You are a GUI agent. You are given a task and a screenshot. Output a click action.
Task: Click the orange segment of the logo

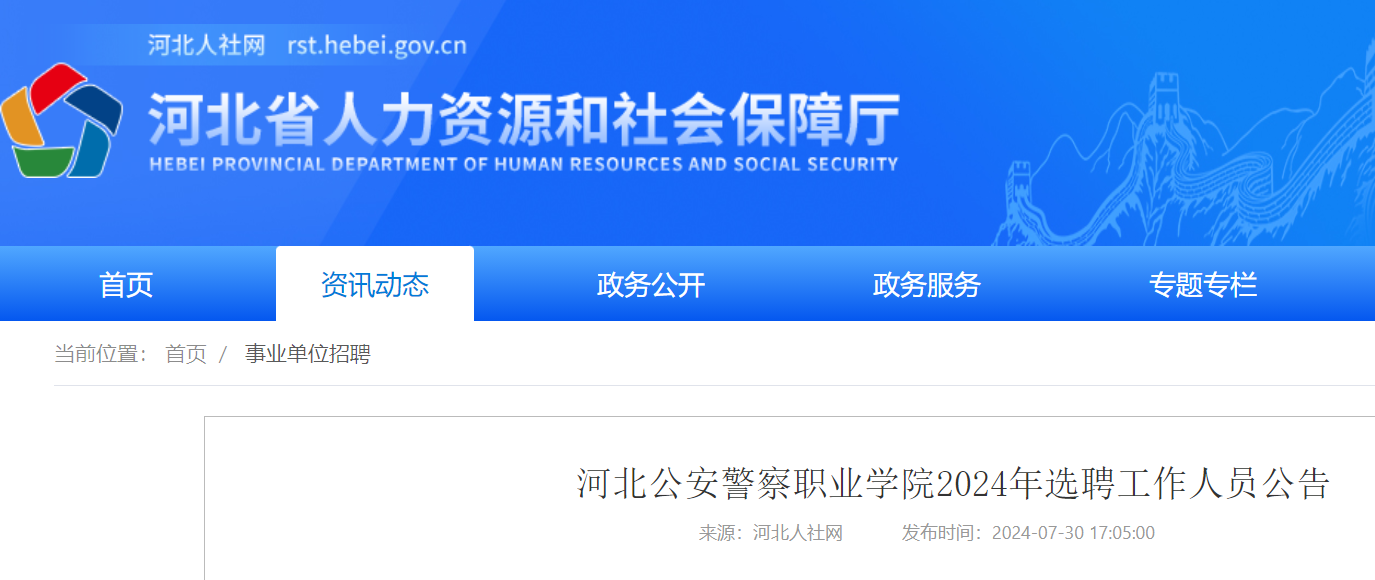(x=20, y=117)
